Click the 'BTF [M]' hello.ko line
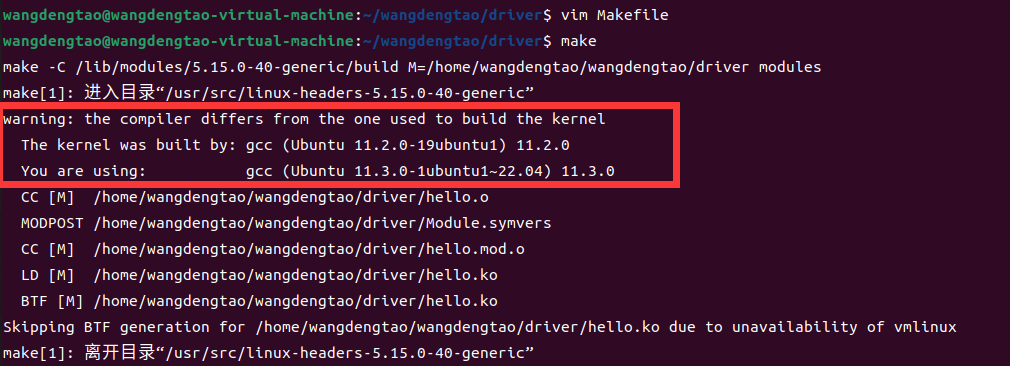 tap(259, 301)
